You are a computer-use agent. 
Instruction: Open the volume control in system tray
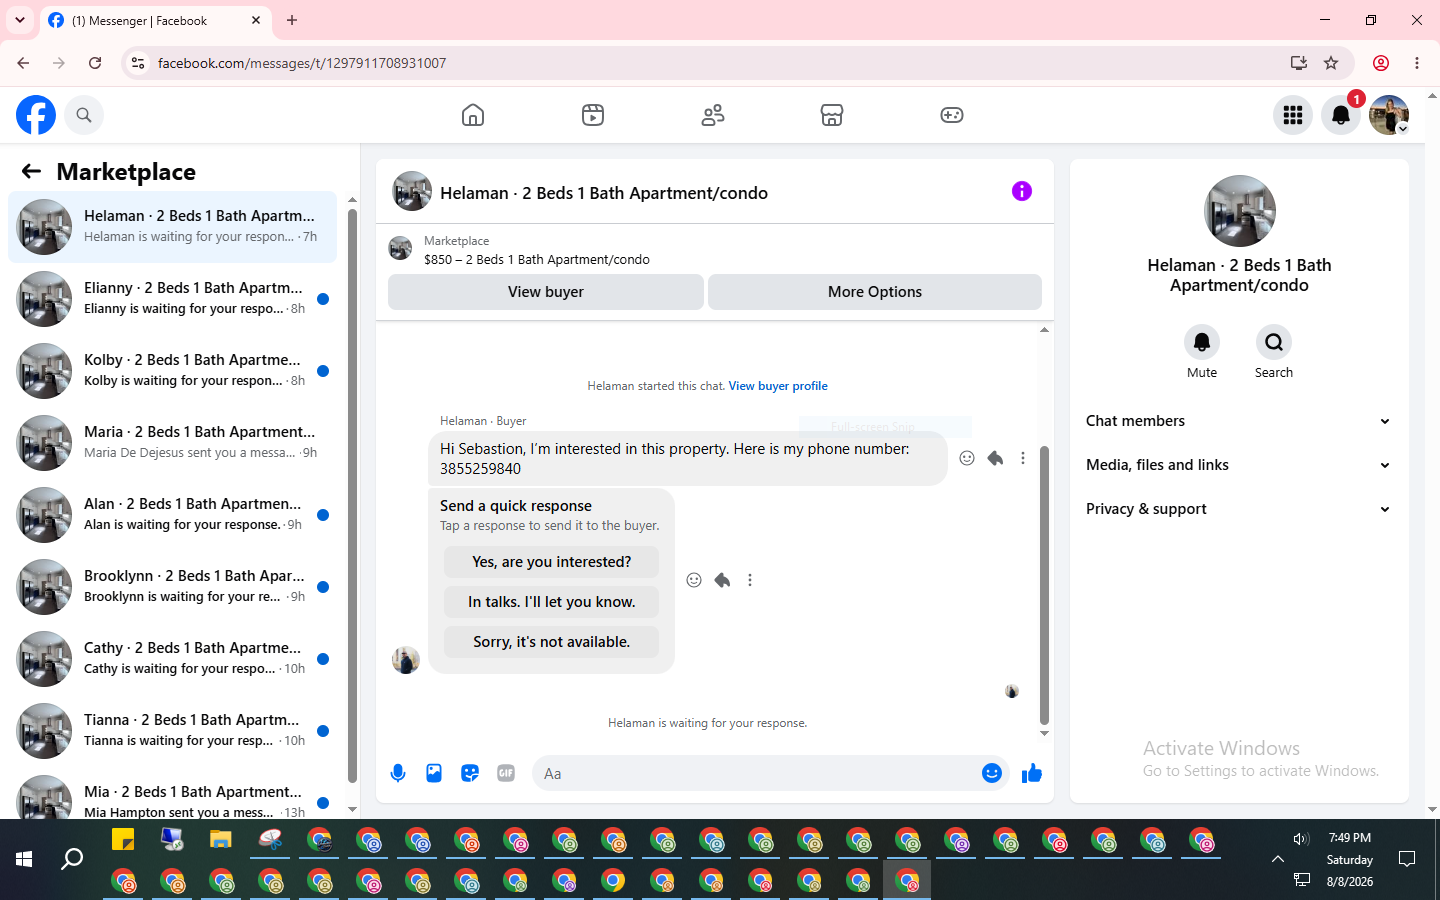pos(1301,839)
